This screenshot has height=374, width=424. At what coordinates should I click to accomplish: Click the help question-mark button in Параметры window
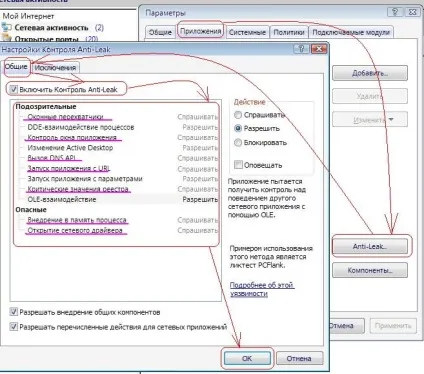[395, 12]
